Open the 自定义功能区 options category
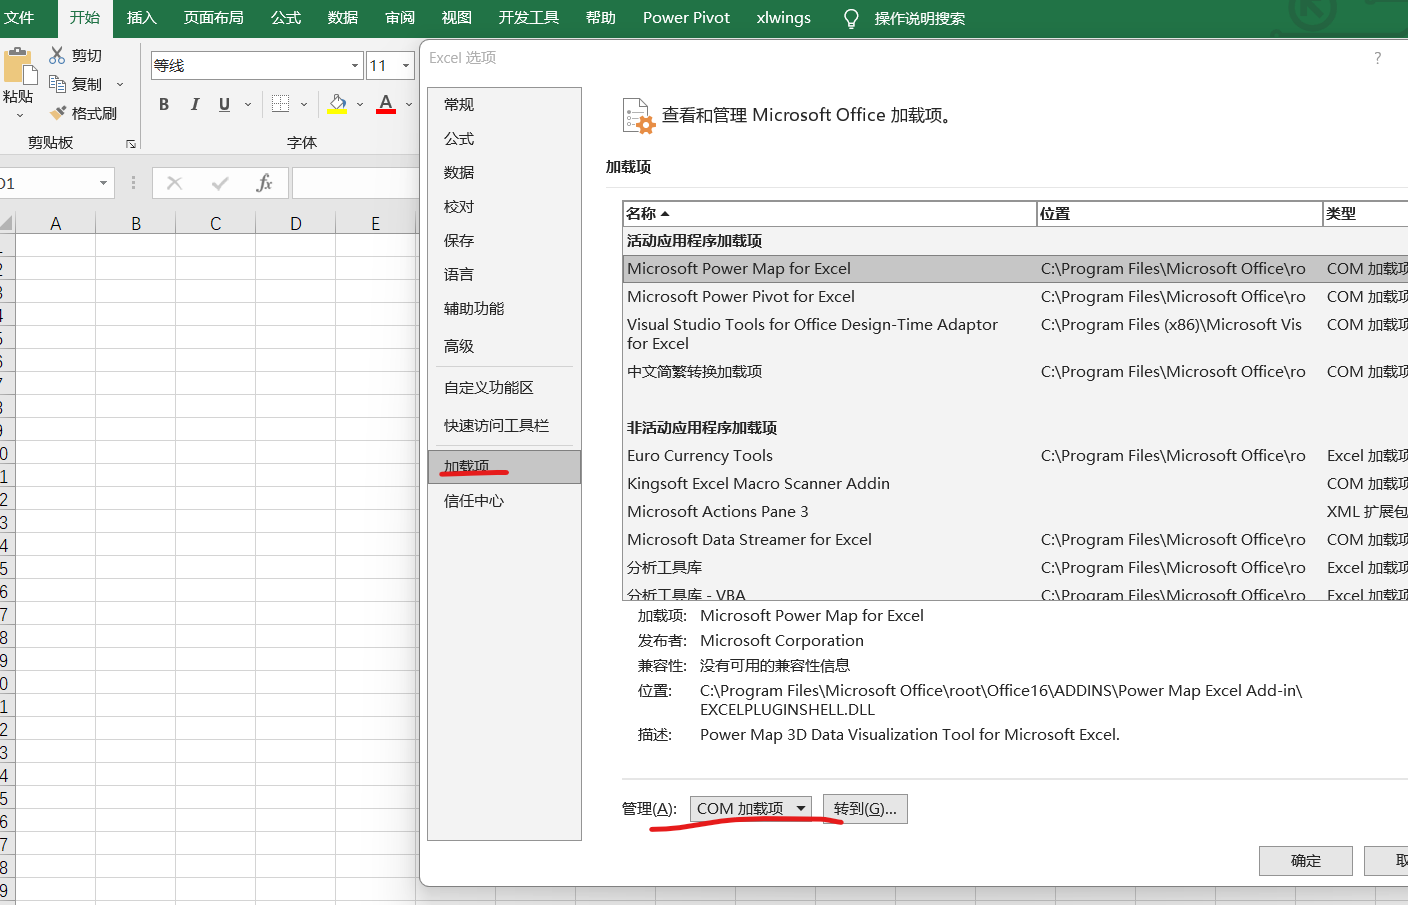The image size is (1408, 905). point(504,388)
